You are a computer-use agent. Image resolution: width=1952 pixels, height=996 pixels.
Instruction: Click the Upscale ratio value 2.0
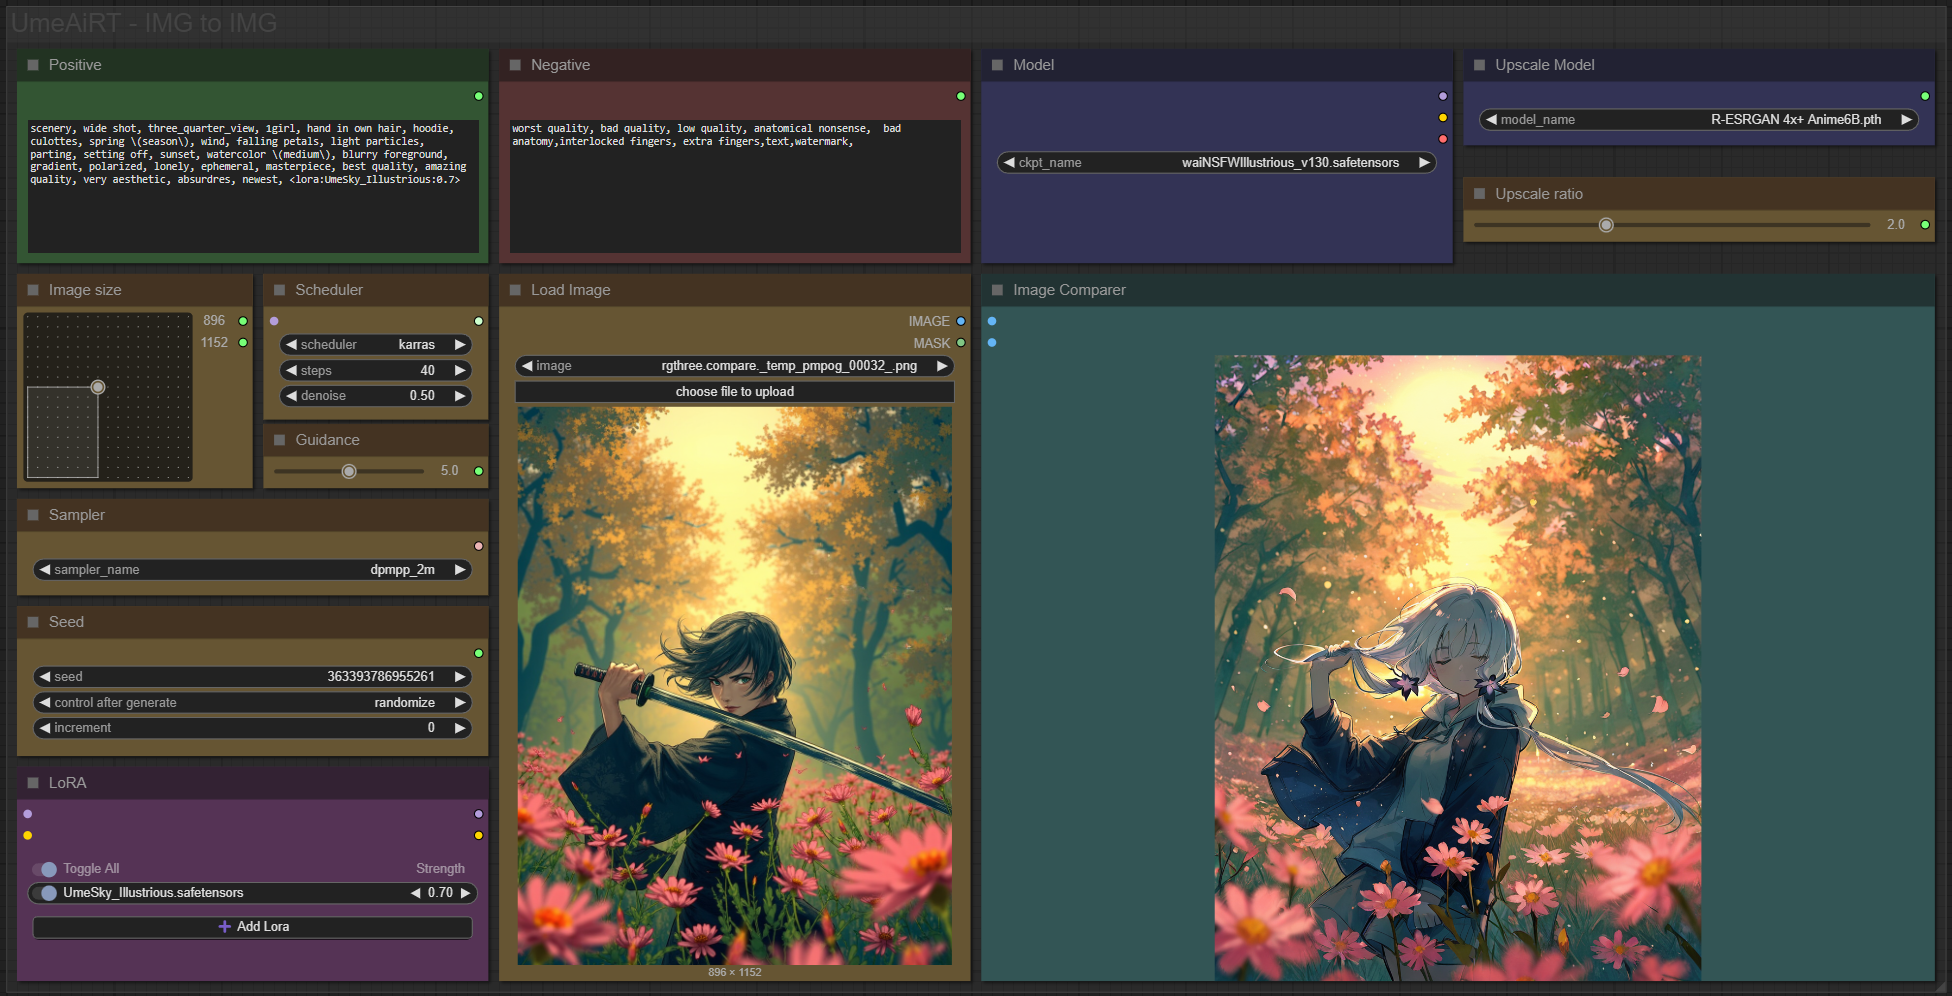(x=1896, y=225)
